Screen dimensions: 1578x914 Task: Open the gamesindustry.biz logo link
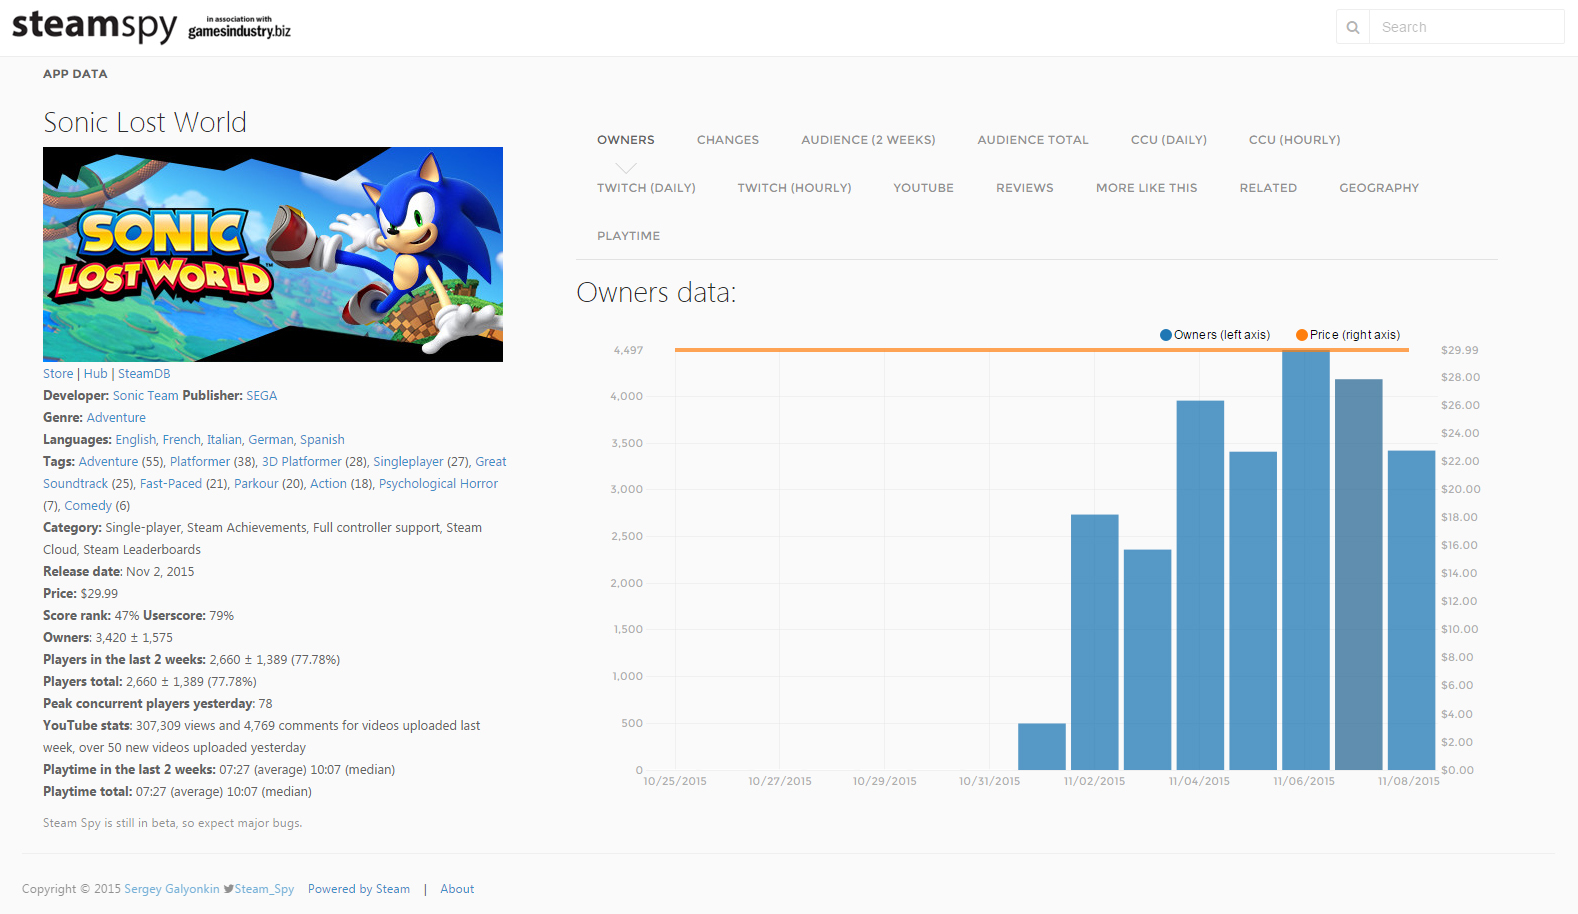239,28
